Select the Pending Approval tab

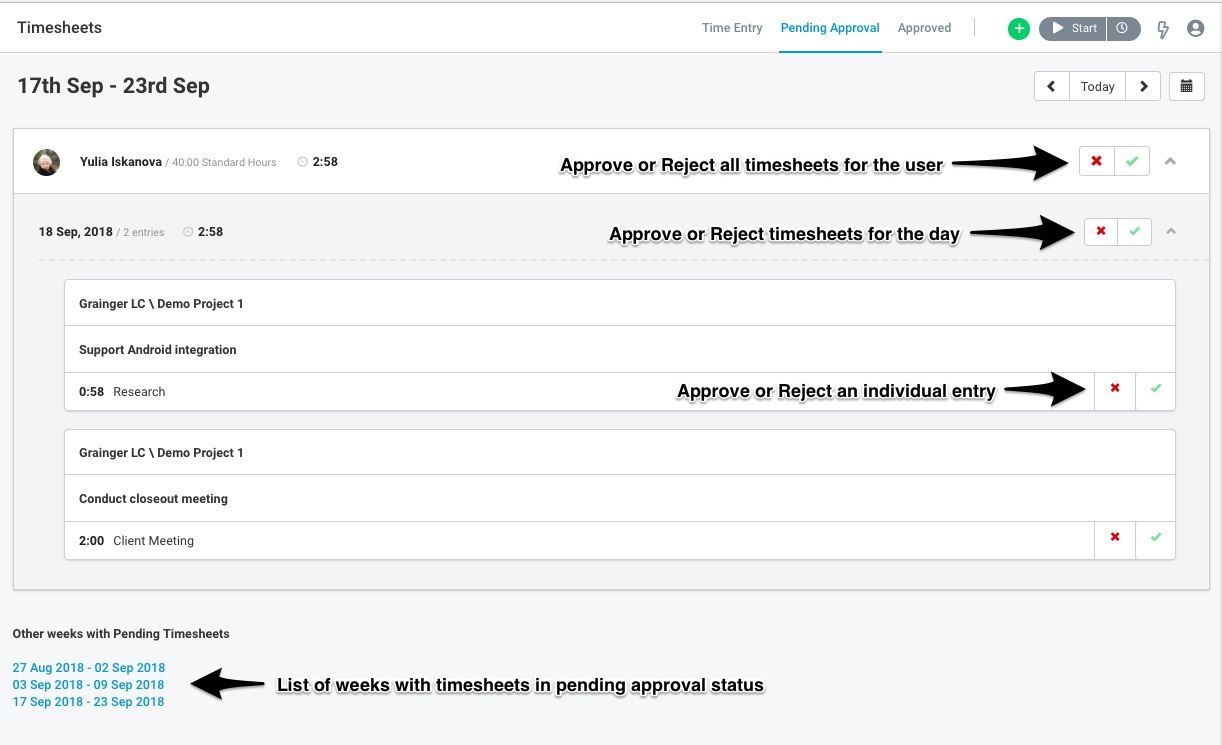point(830,28)
